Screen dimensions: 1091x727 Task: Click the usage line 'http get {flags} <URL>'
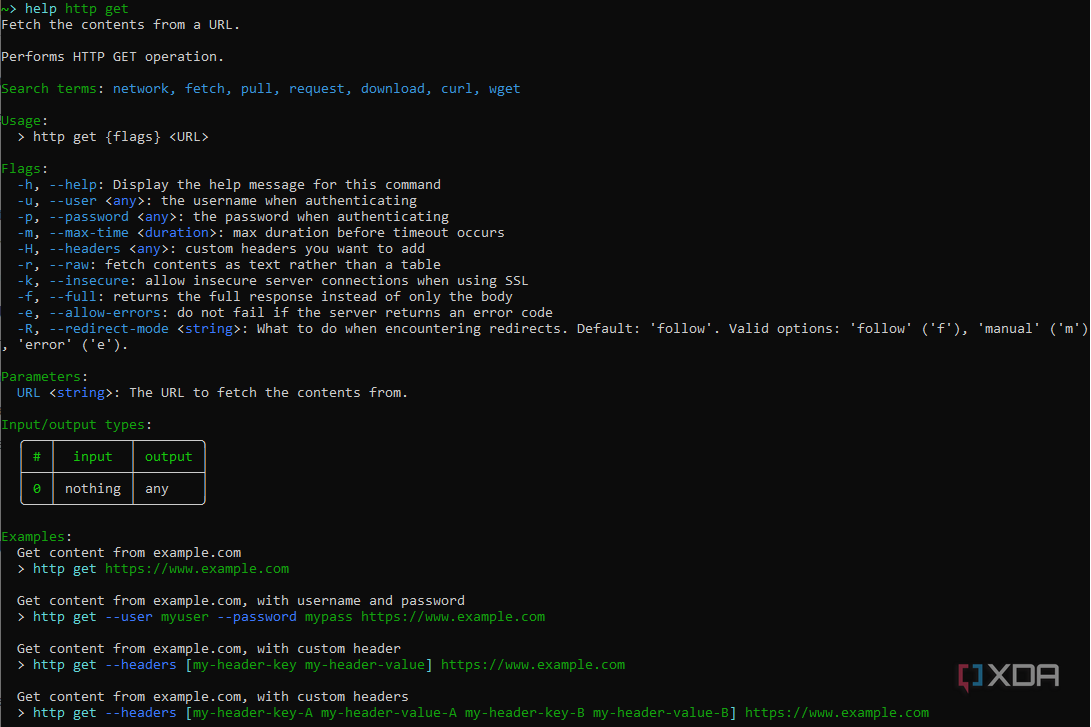(120, 136)
